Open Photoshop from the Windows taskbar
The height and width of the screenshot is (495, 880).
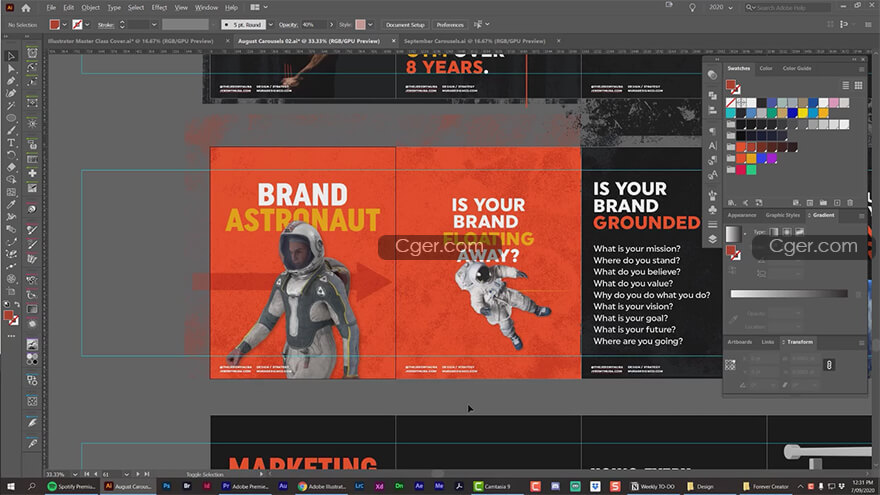pyautogui.click(x=167, y=487)
